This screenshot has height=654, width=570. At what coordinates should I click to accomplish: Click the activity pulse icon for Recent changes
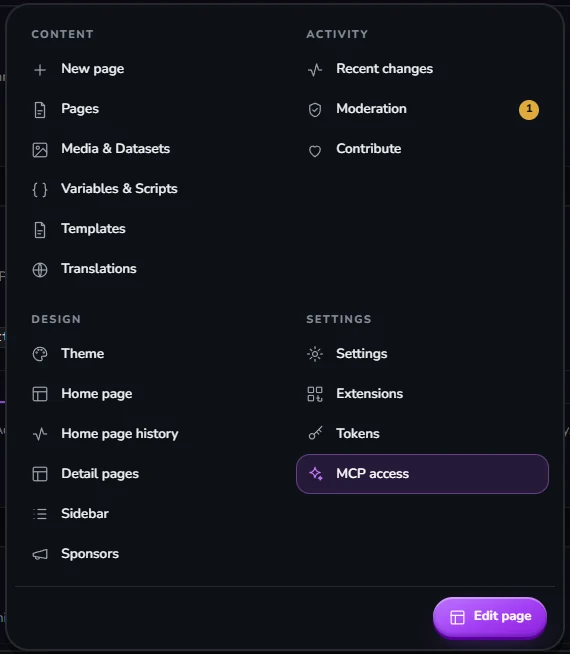tap(315, 70)
